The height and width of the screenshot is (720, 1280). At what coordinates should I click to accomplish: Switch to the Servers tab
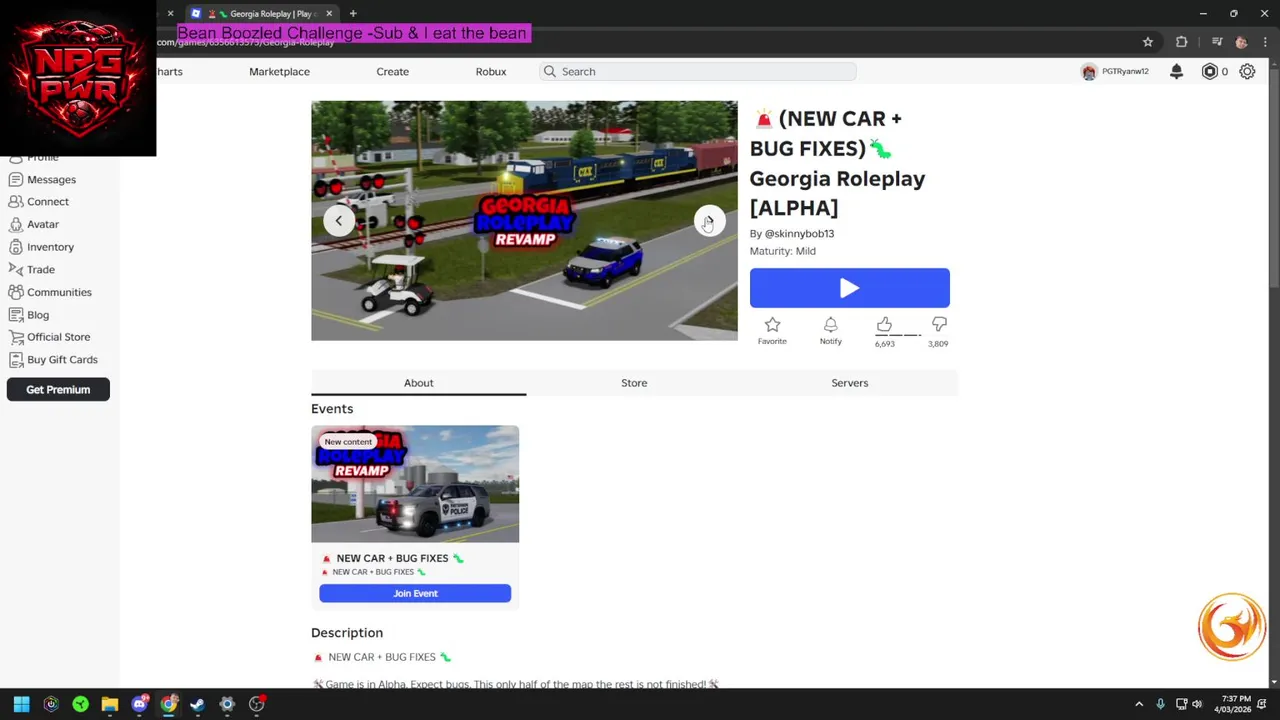(x=850, y=383)
